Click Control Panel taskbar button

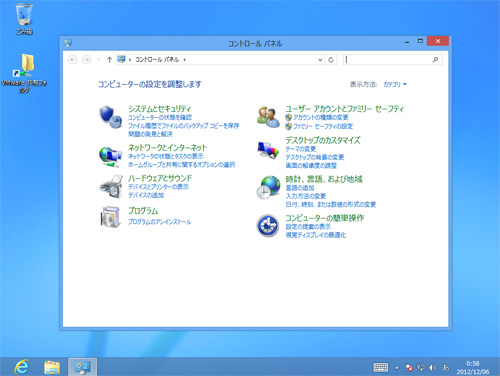point(82,367)
